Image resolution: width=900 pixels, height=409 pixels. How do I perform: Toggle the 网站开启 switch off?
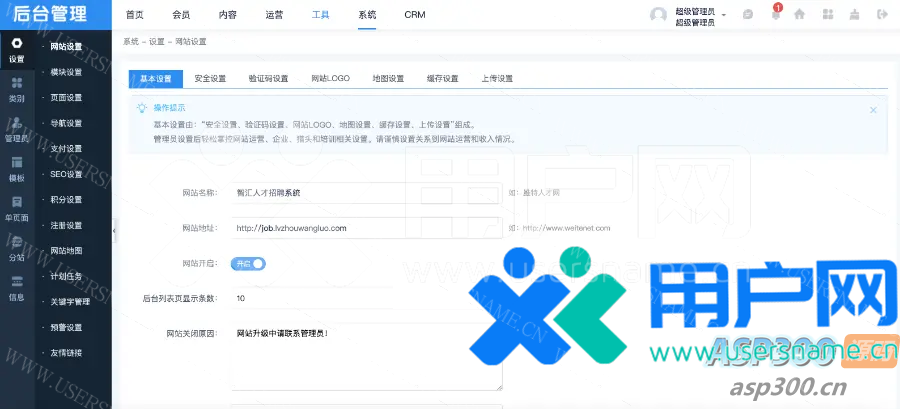(x=249, y=263)
